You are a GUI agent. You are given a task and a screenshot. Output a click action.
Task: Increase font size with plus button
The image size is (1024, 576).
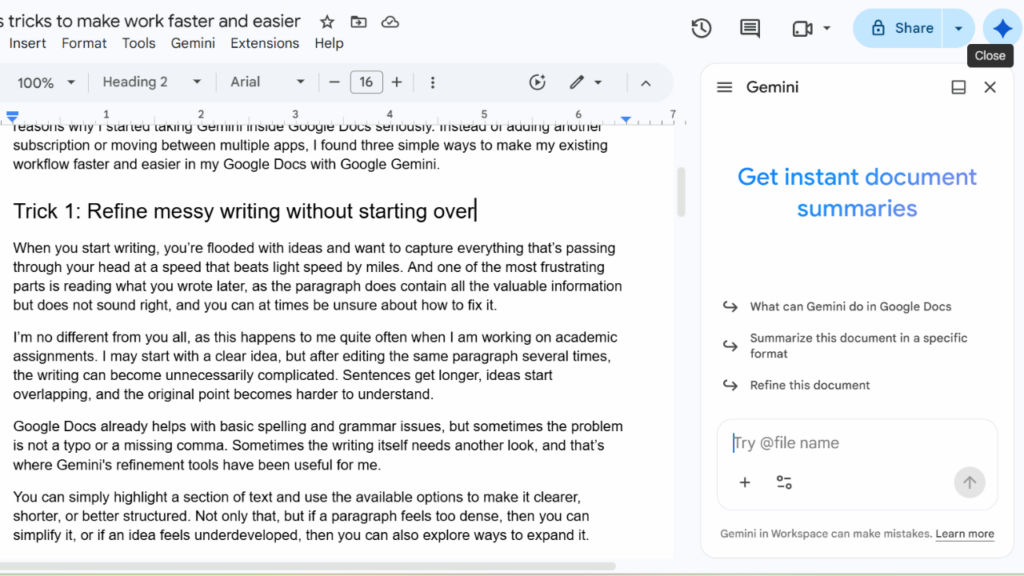[x=396, y=82]
